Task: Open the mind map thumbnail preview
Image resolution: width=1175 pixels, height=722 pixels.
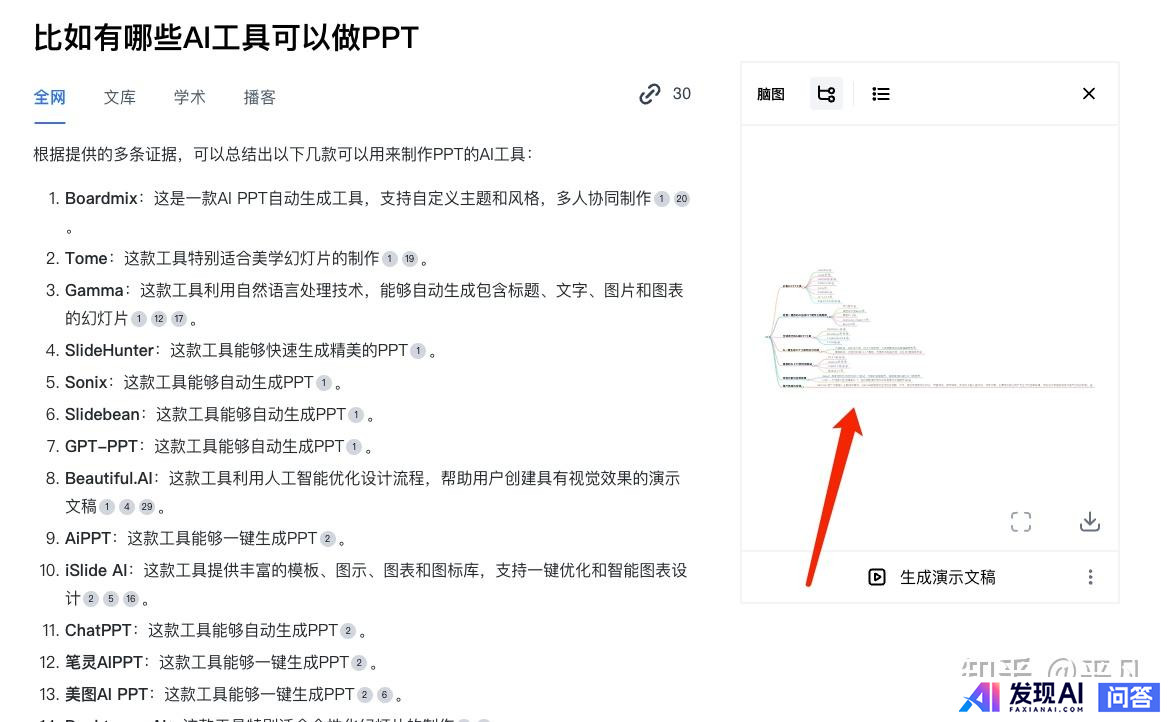Action: [x=929, y=330]
